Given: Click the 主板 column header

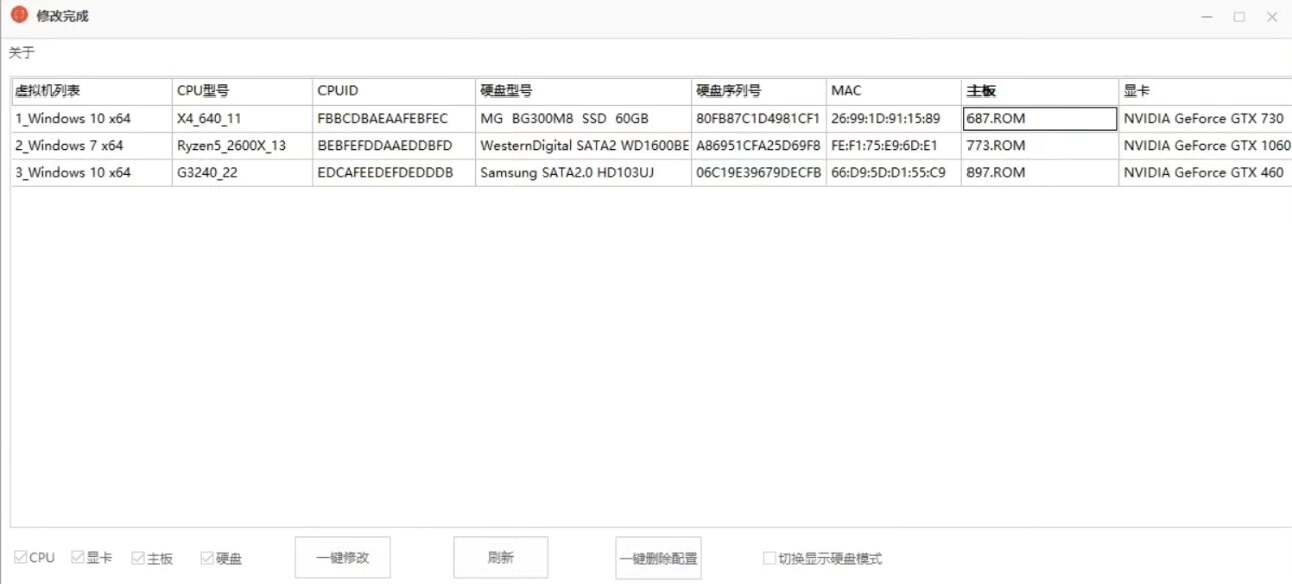Looking at the screenshot, I should [1040, 91].
